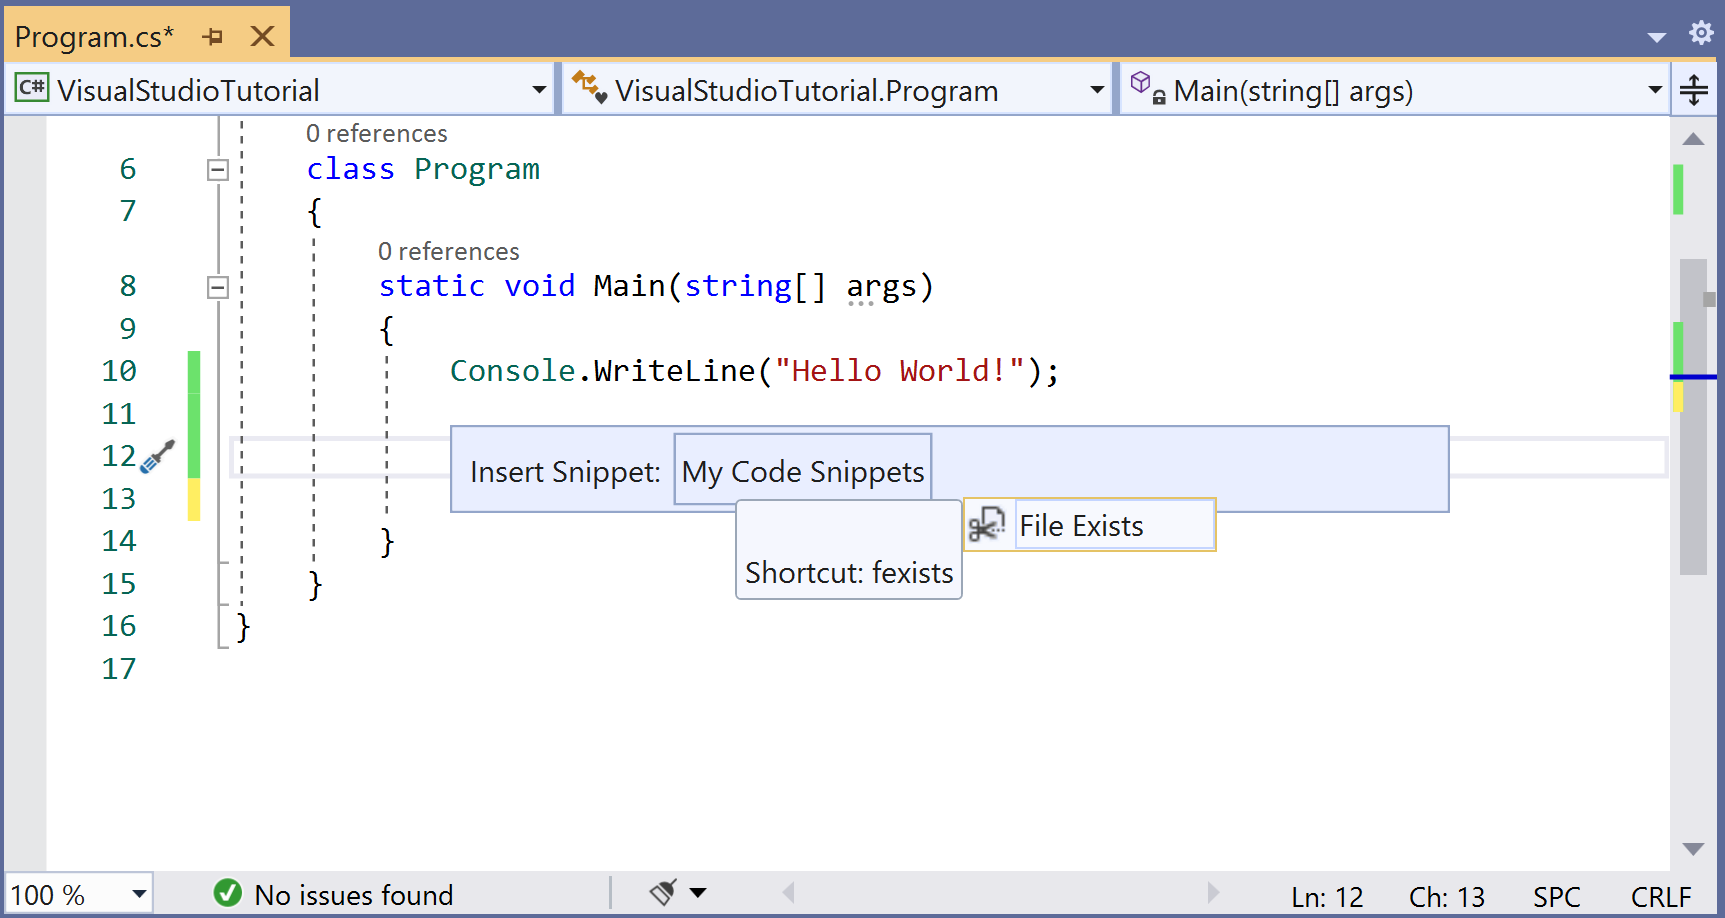Open the VisualStudioTutorial project dropdown
Screen dimensions: 1725x918
coord(539,90)
